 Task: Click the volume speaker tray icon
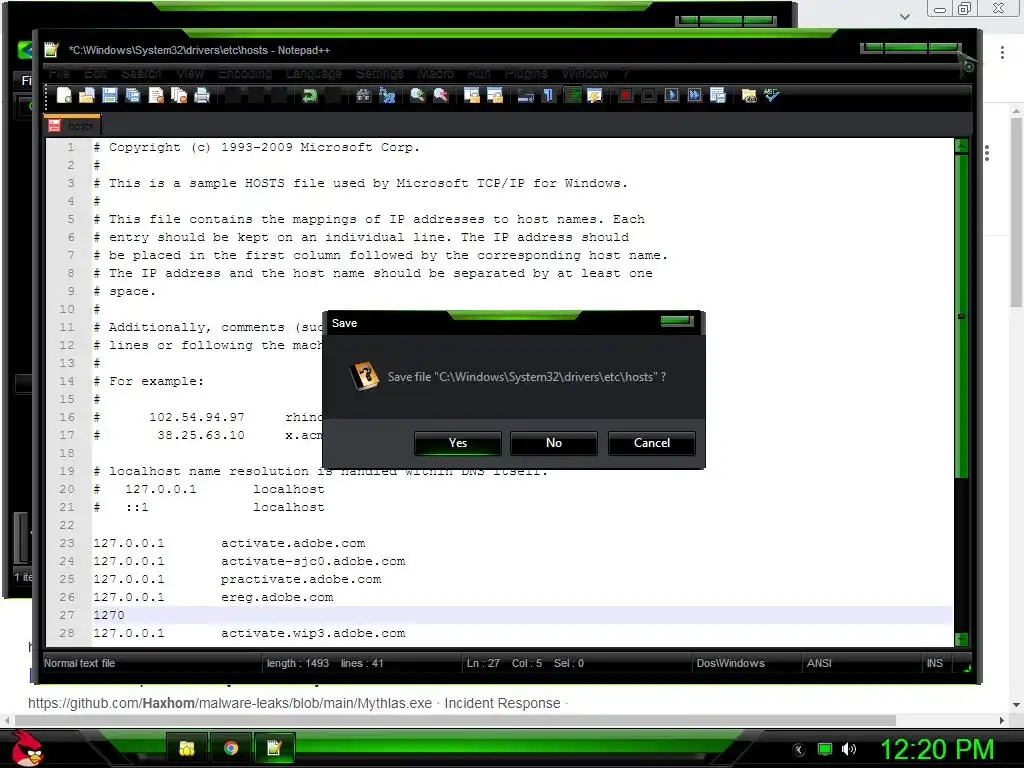pyautogui.click(x=848, y=749)
